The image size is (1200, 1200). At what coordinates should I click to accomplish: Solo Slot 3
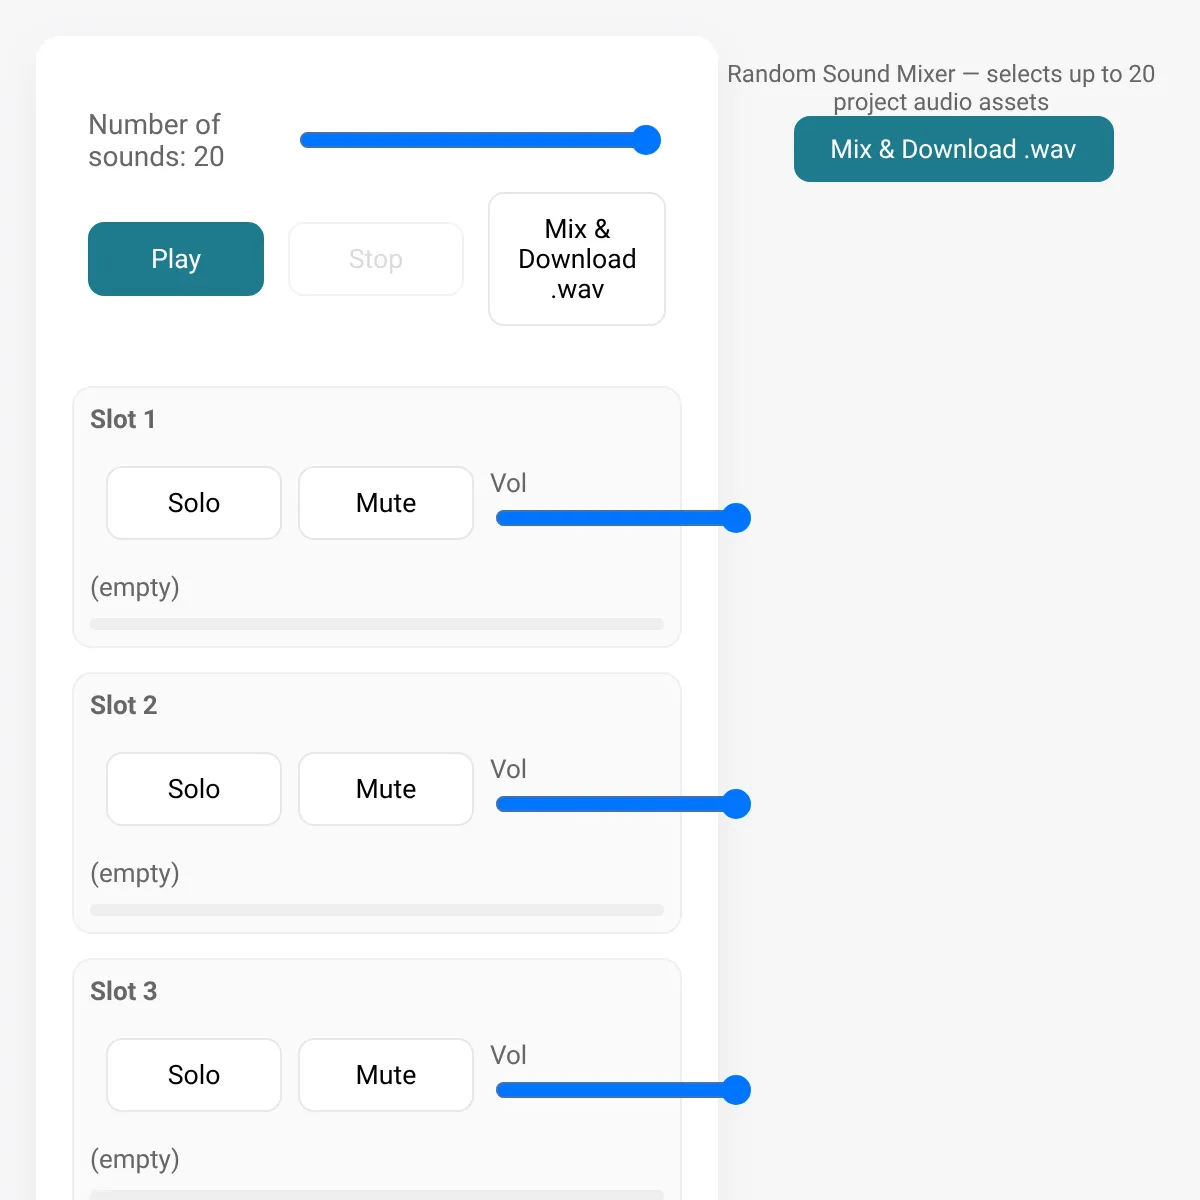click(194, 1075)
